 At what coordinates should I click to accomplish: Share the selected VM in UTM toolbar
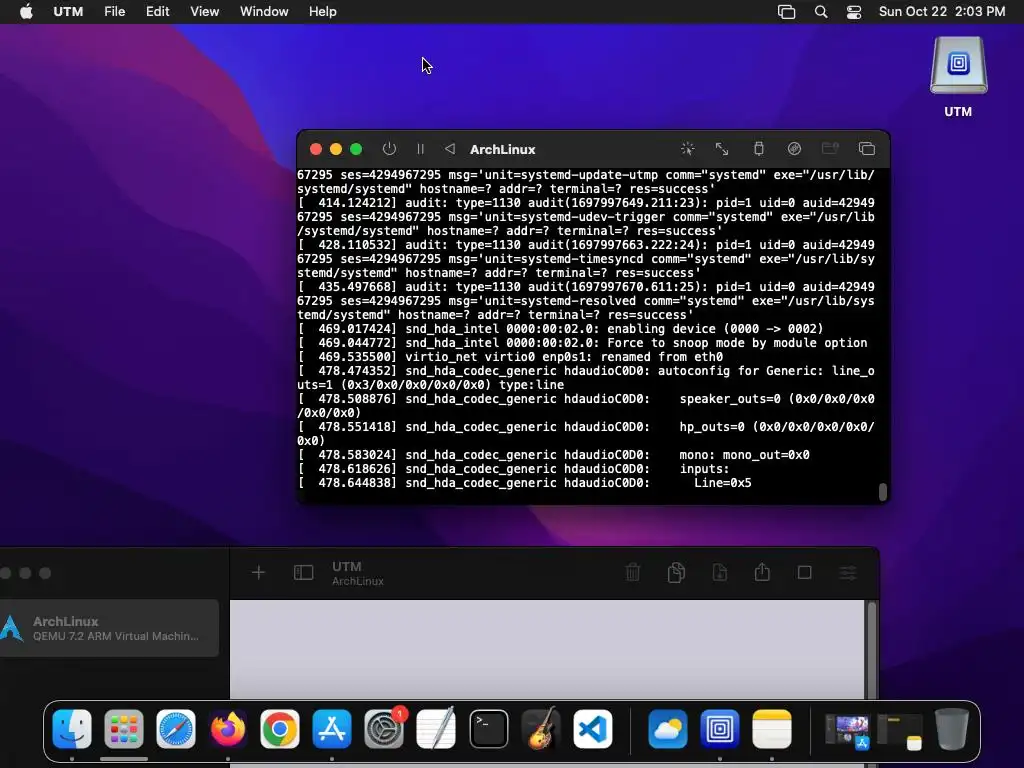coord(762,572)
